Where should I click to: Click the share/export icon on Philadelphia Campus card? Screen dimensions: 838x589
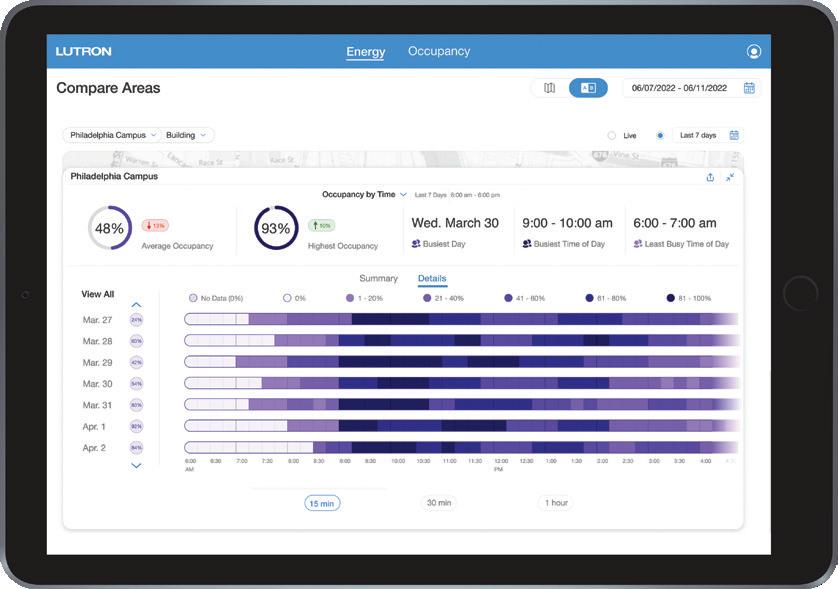tap(710, 177)
